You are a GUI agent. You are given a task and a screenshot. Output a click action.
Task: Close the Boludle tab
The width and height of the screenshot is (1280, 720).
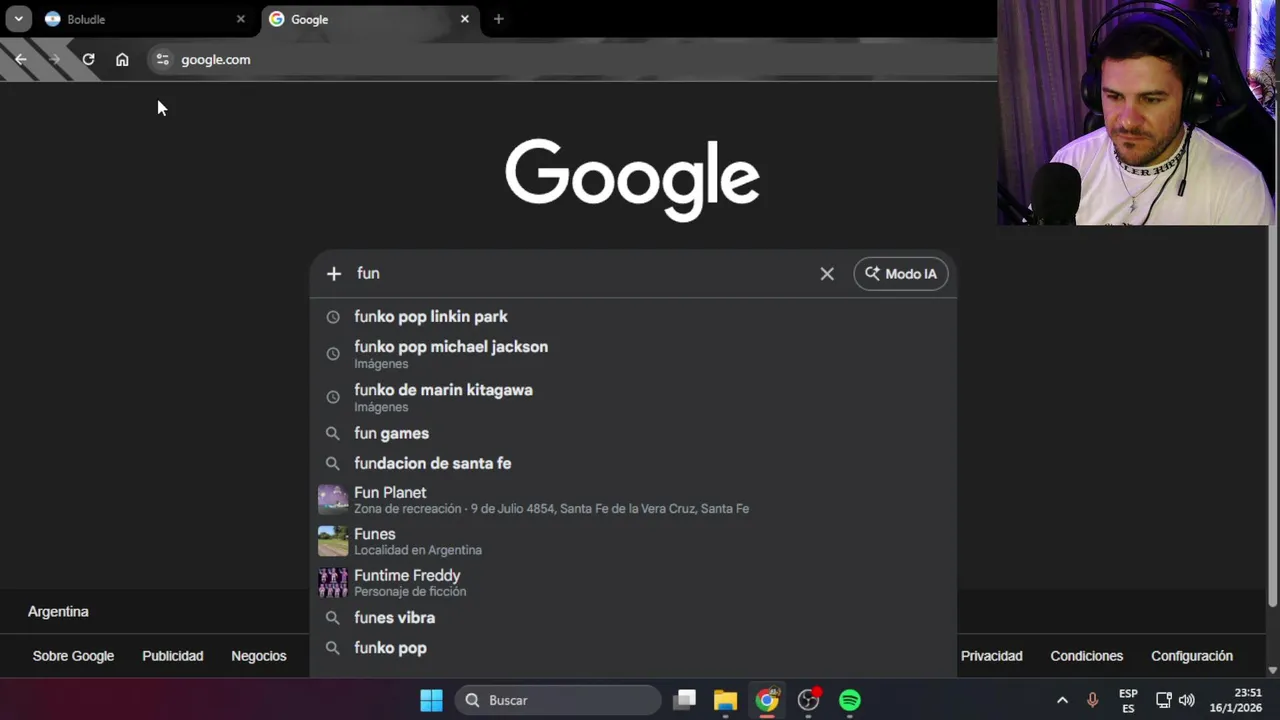(x=240, y=19)
